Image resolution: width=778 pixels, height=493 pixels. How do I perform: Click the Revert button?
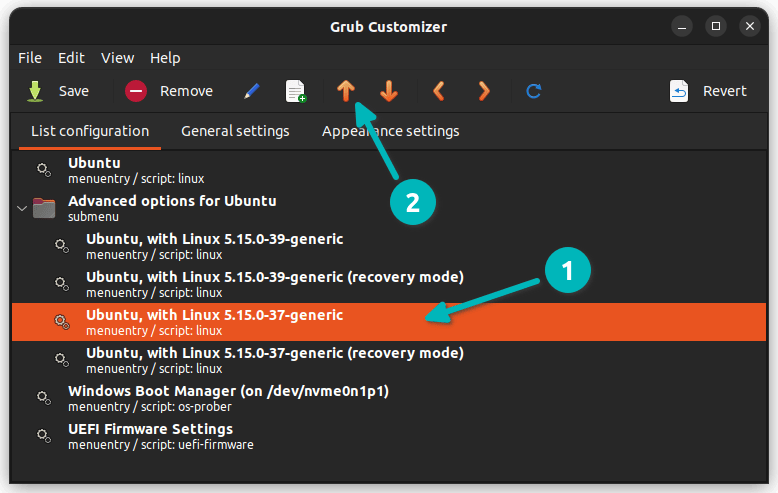pyautogui.click(x=708, y=92)
